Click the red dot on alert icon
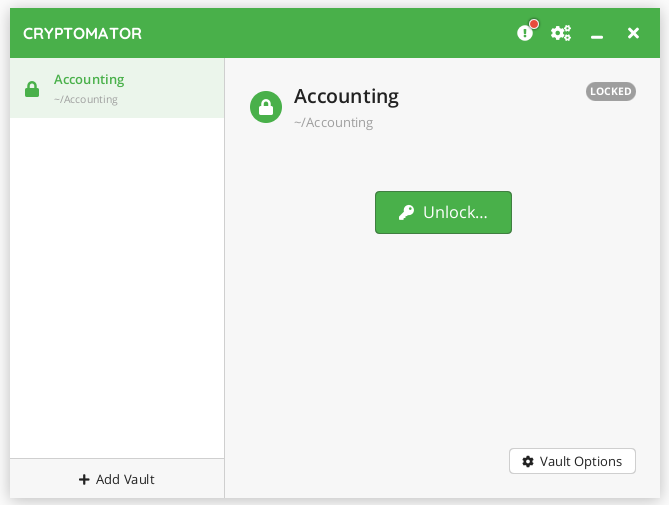Image resolution: width=669 pixels, height=505 pixels. pyautogui.click(x=534, y=24)
